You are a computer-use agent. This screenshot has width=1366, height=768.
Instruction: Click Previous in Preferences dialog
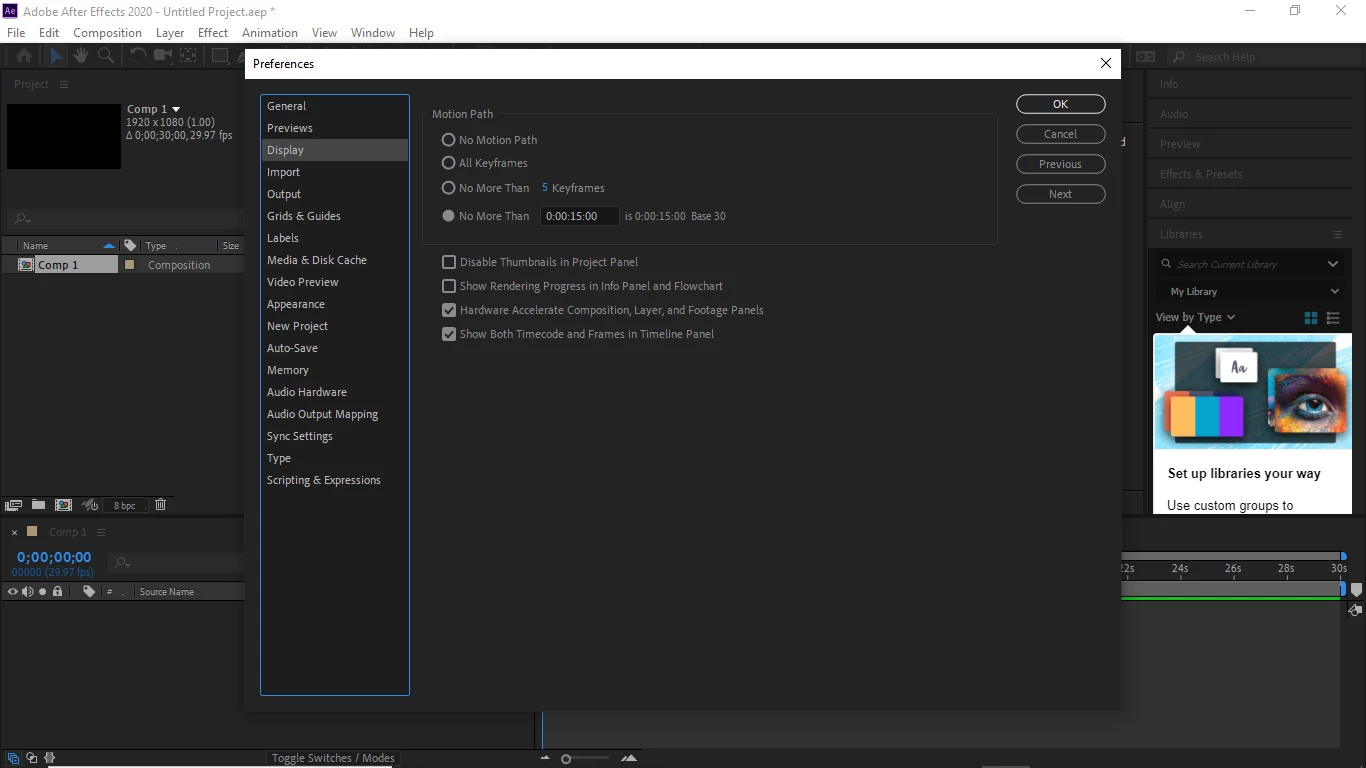[1061, 164]
